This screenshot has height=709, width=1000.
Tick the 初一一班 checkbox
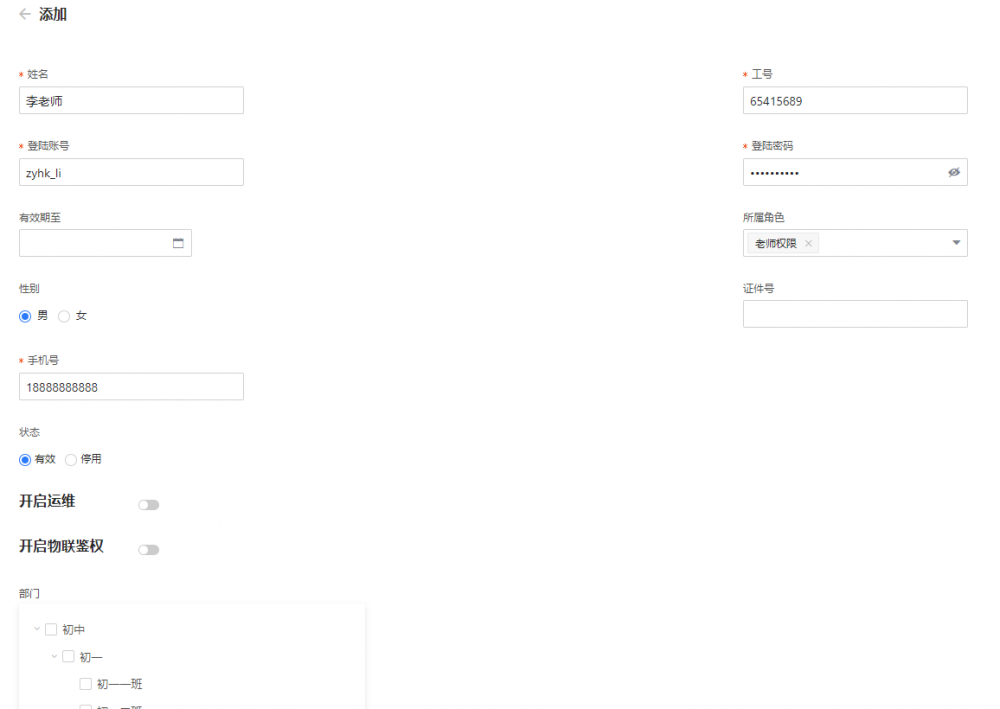pyautogui.click(x=86, y=685)
